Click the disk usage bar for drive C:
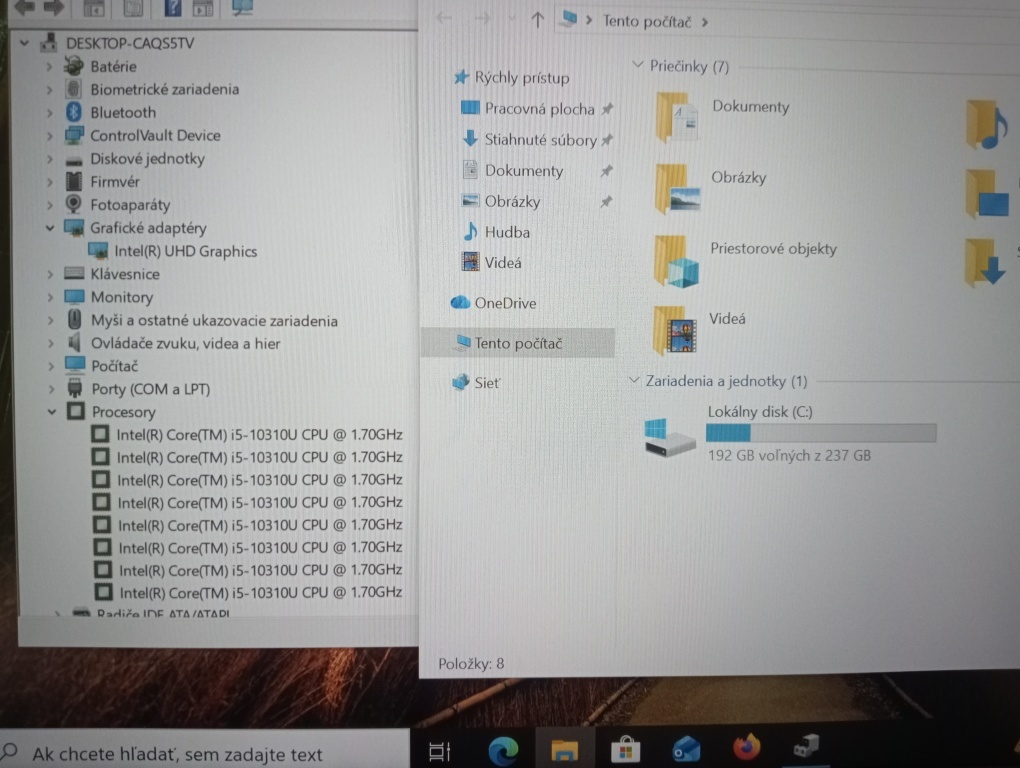Image resolution: width=1020 pixels, height=768 pixels. pos(820,431)
